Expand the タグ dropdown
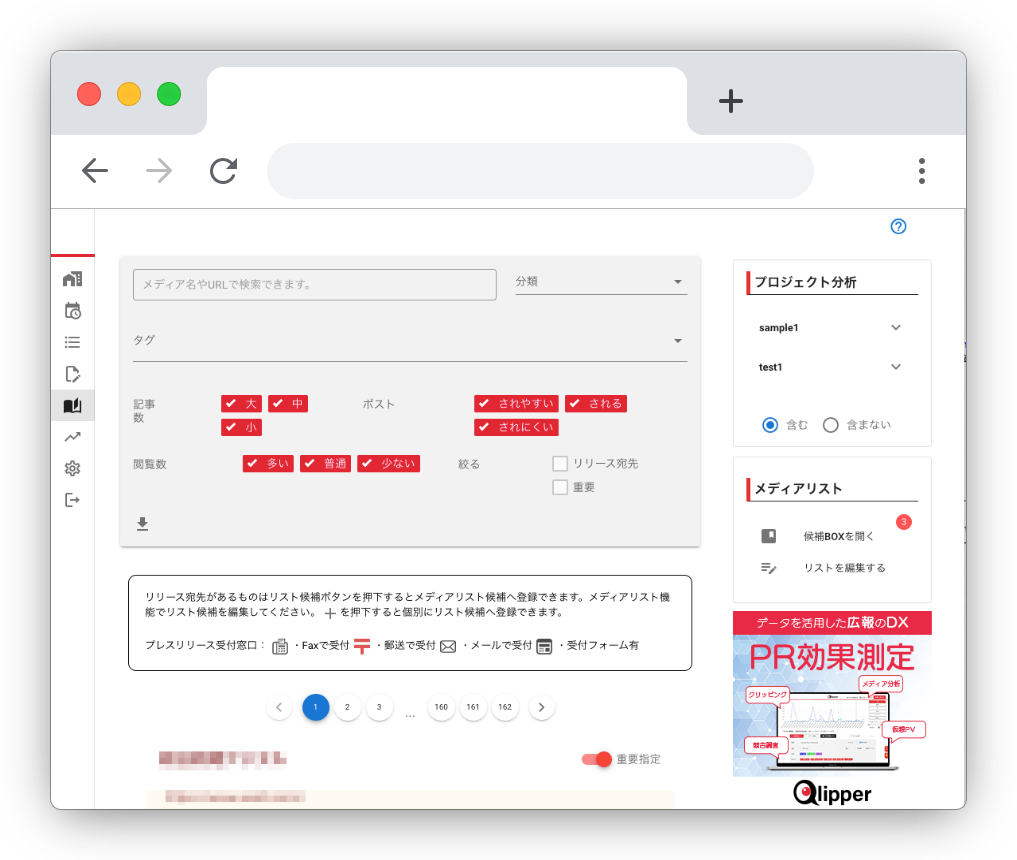This screenshot has width=1017, height=860. [410, 341]
